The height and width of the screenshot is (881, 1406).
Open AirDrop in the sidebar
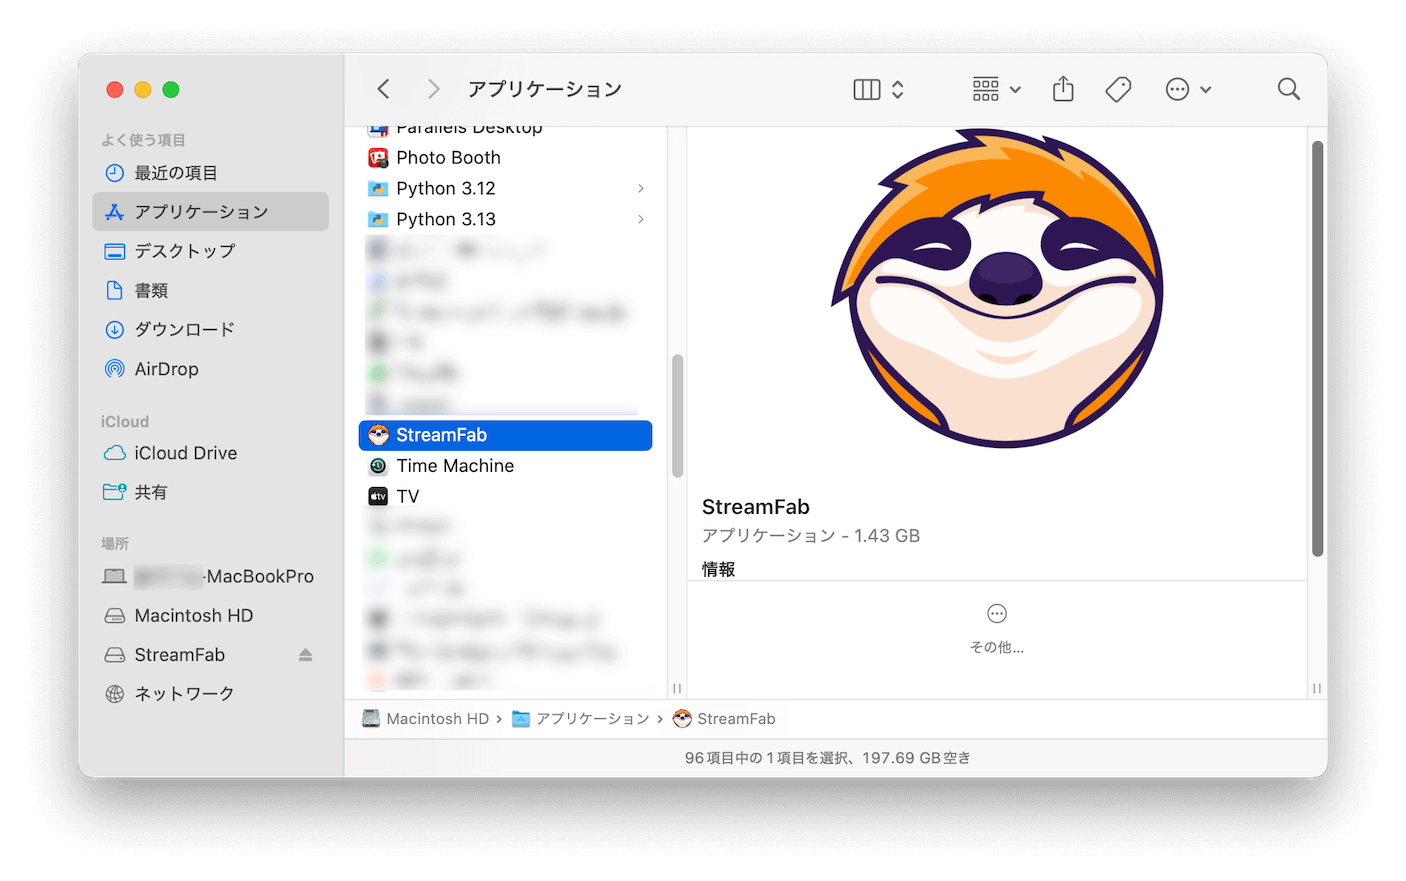click(x=210, y=369)
